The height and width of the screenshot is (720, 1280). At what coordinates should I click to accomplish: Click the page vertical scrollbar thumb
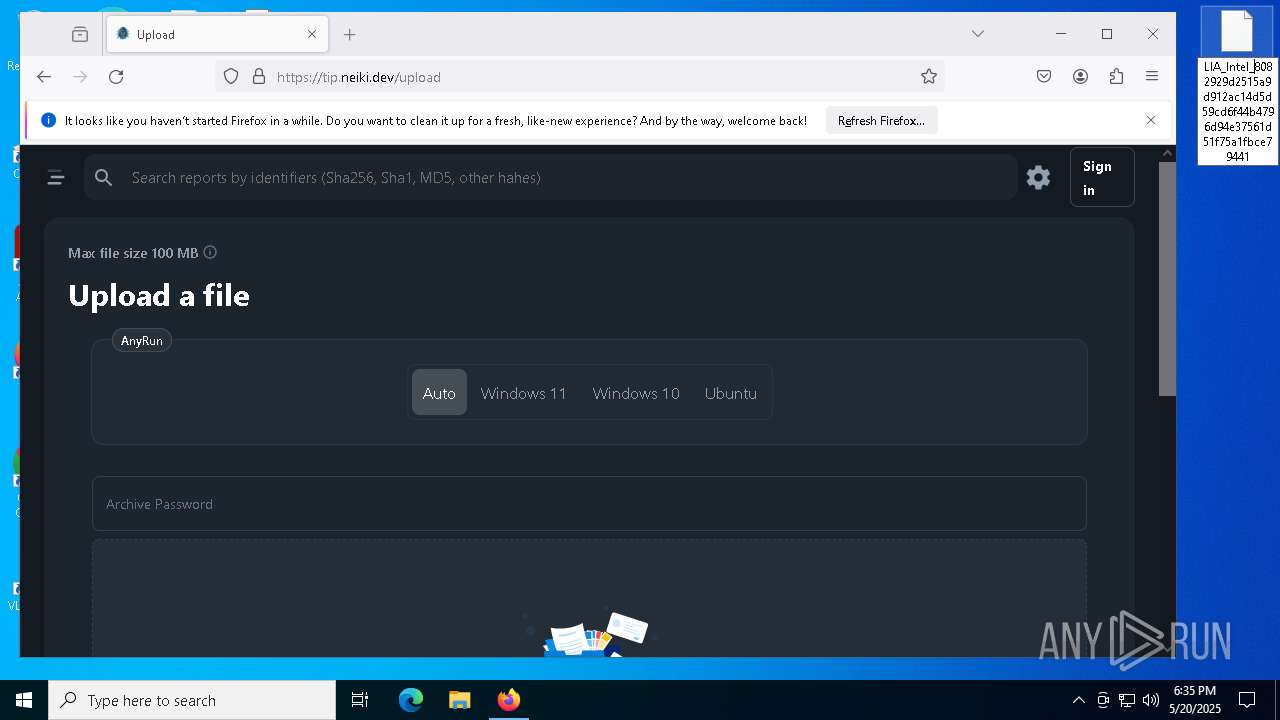tap(1167, 278)
